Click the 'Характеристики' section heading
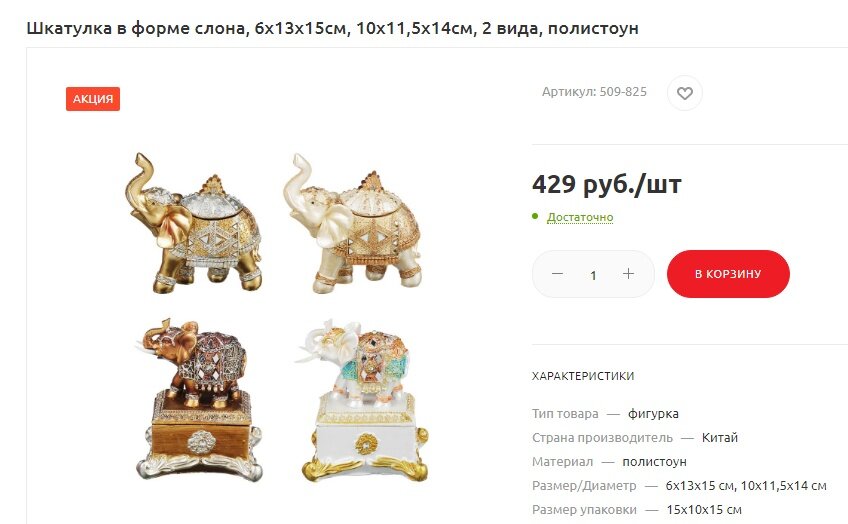The width and height of the screenshot is (848, 524). 583,376
